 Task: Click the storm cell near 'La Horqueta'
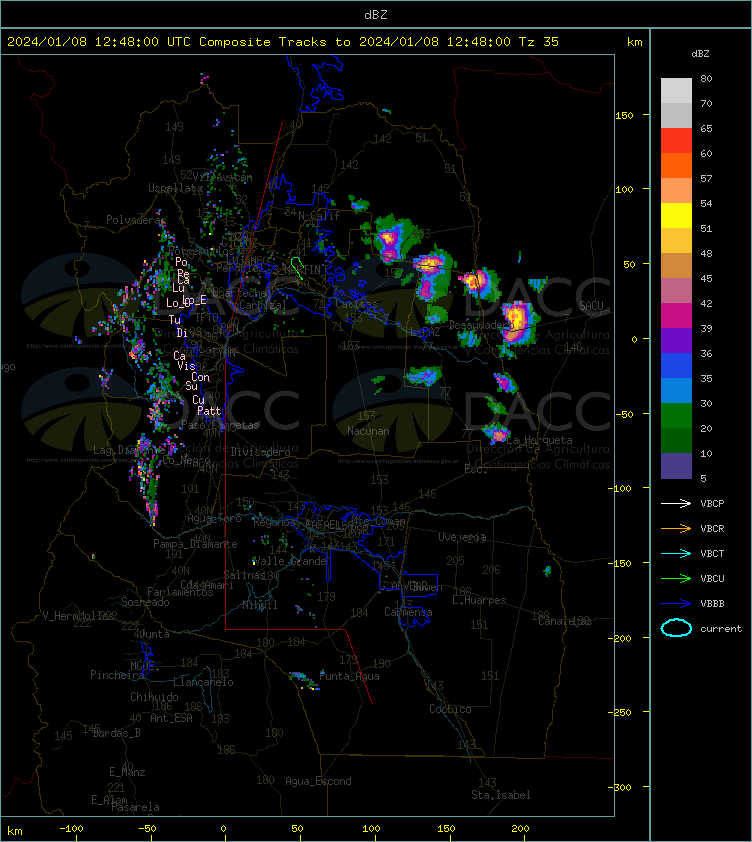pos(496,432)
